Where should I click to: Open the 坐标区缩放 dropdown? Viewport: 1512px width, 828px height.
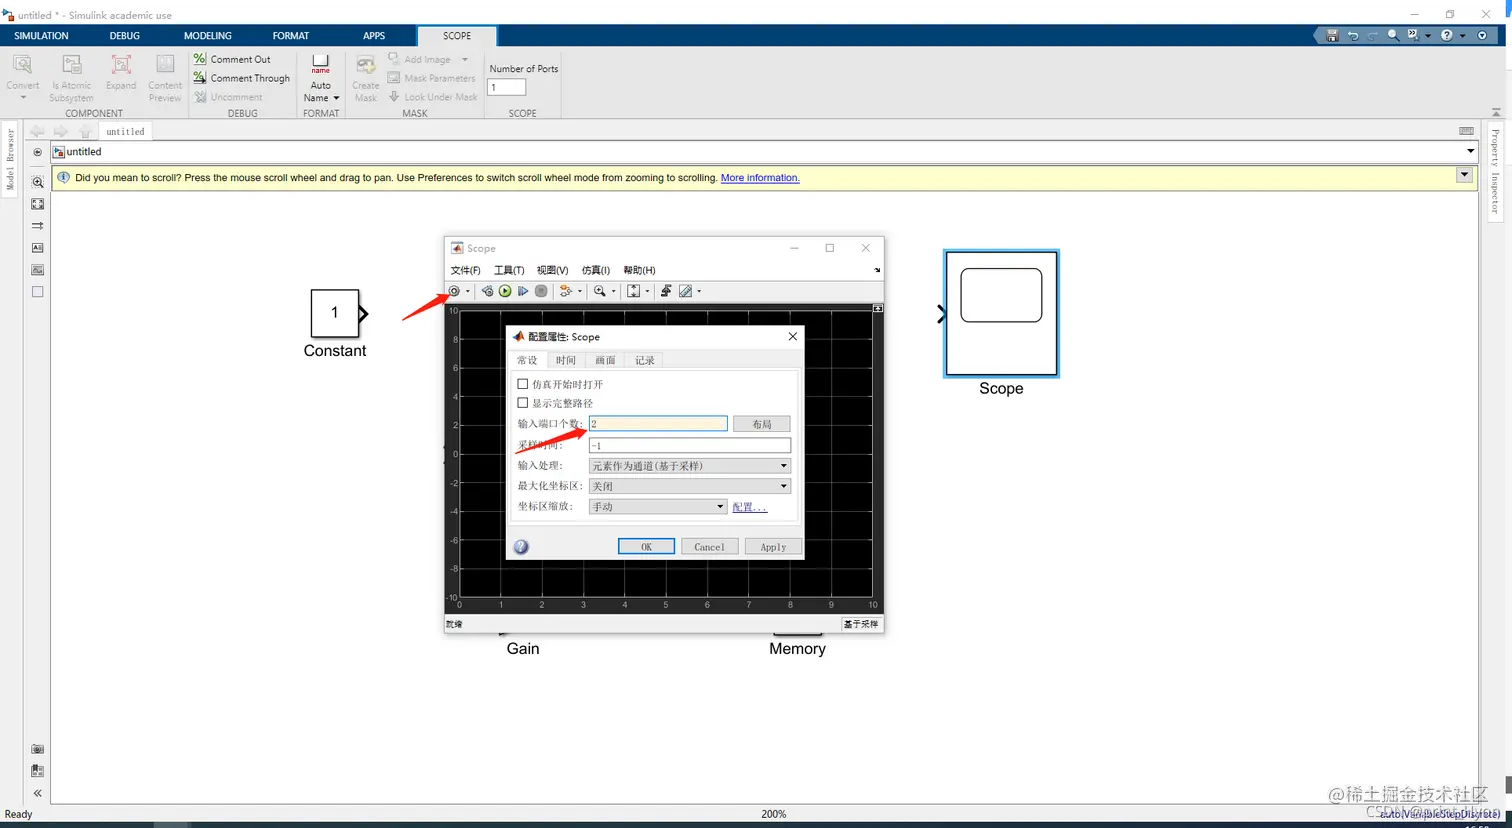coord(657,507)
